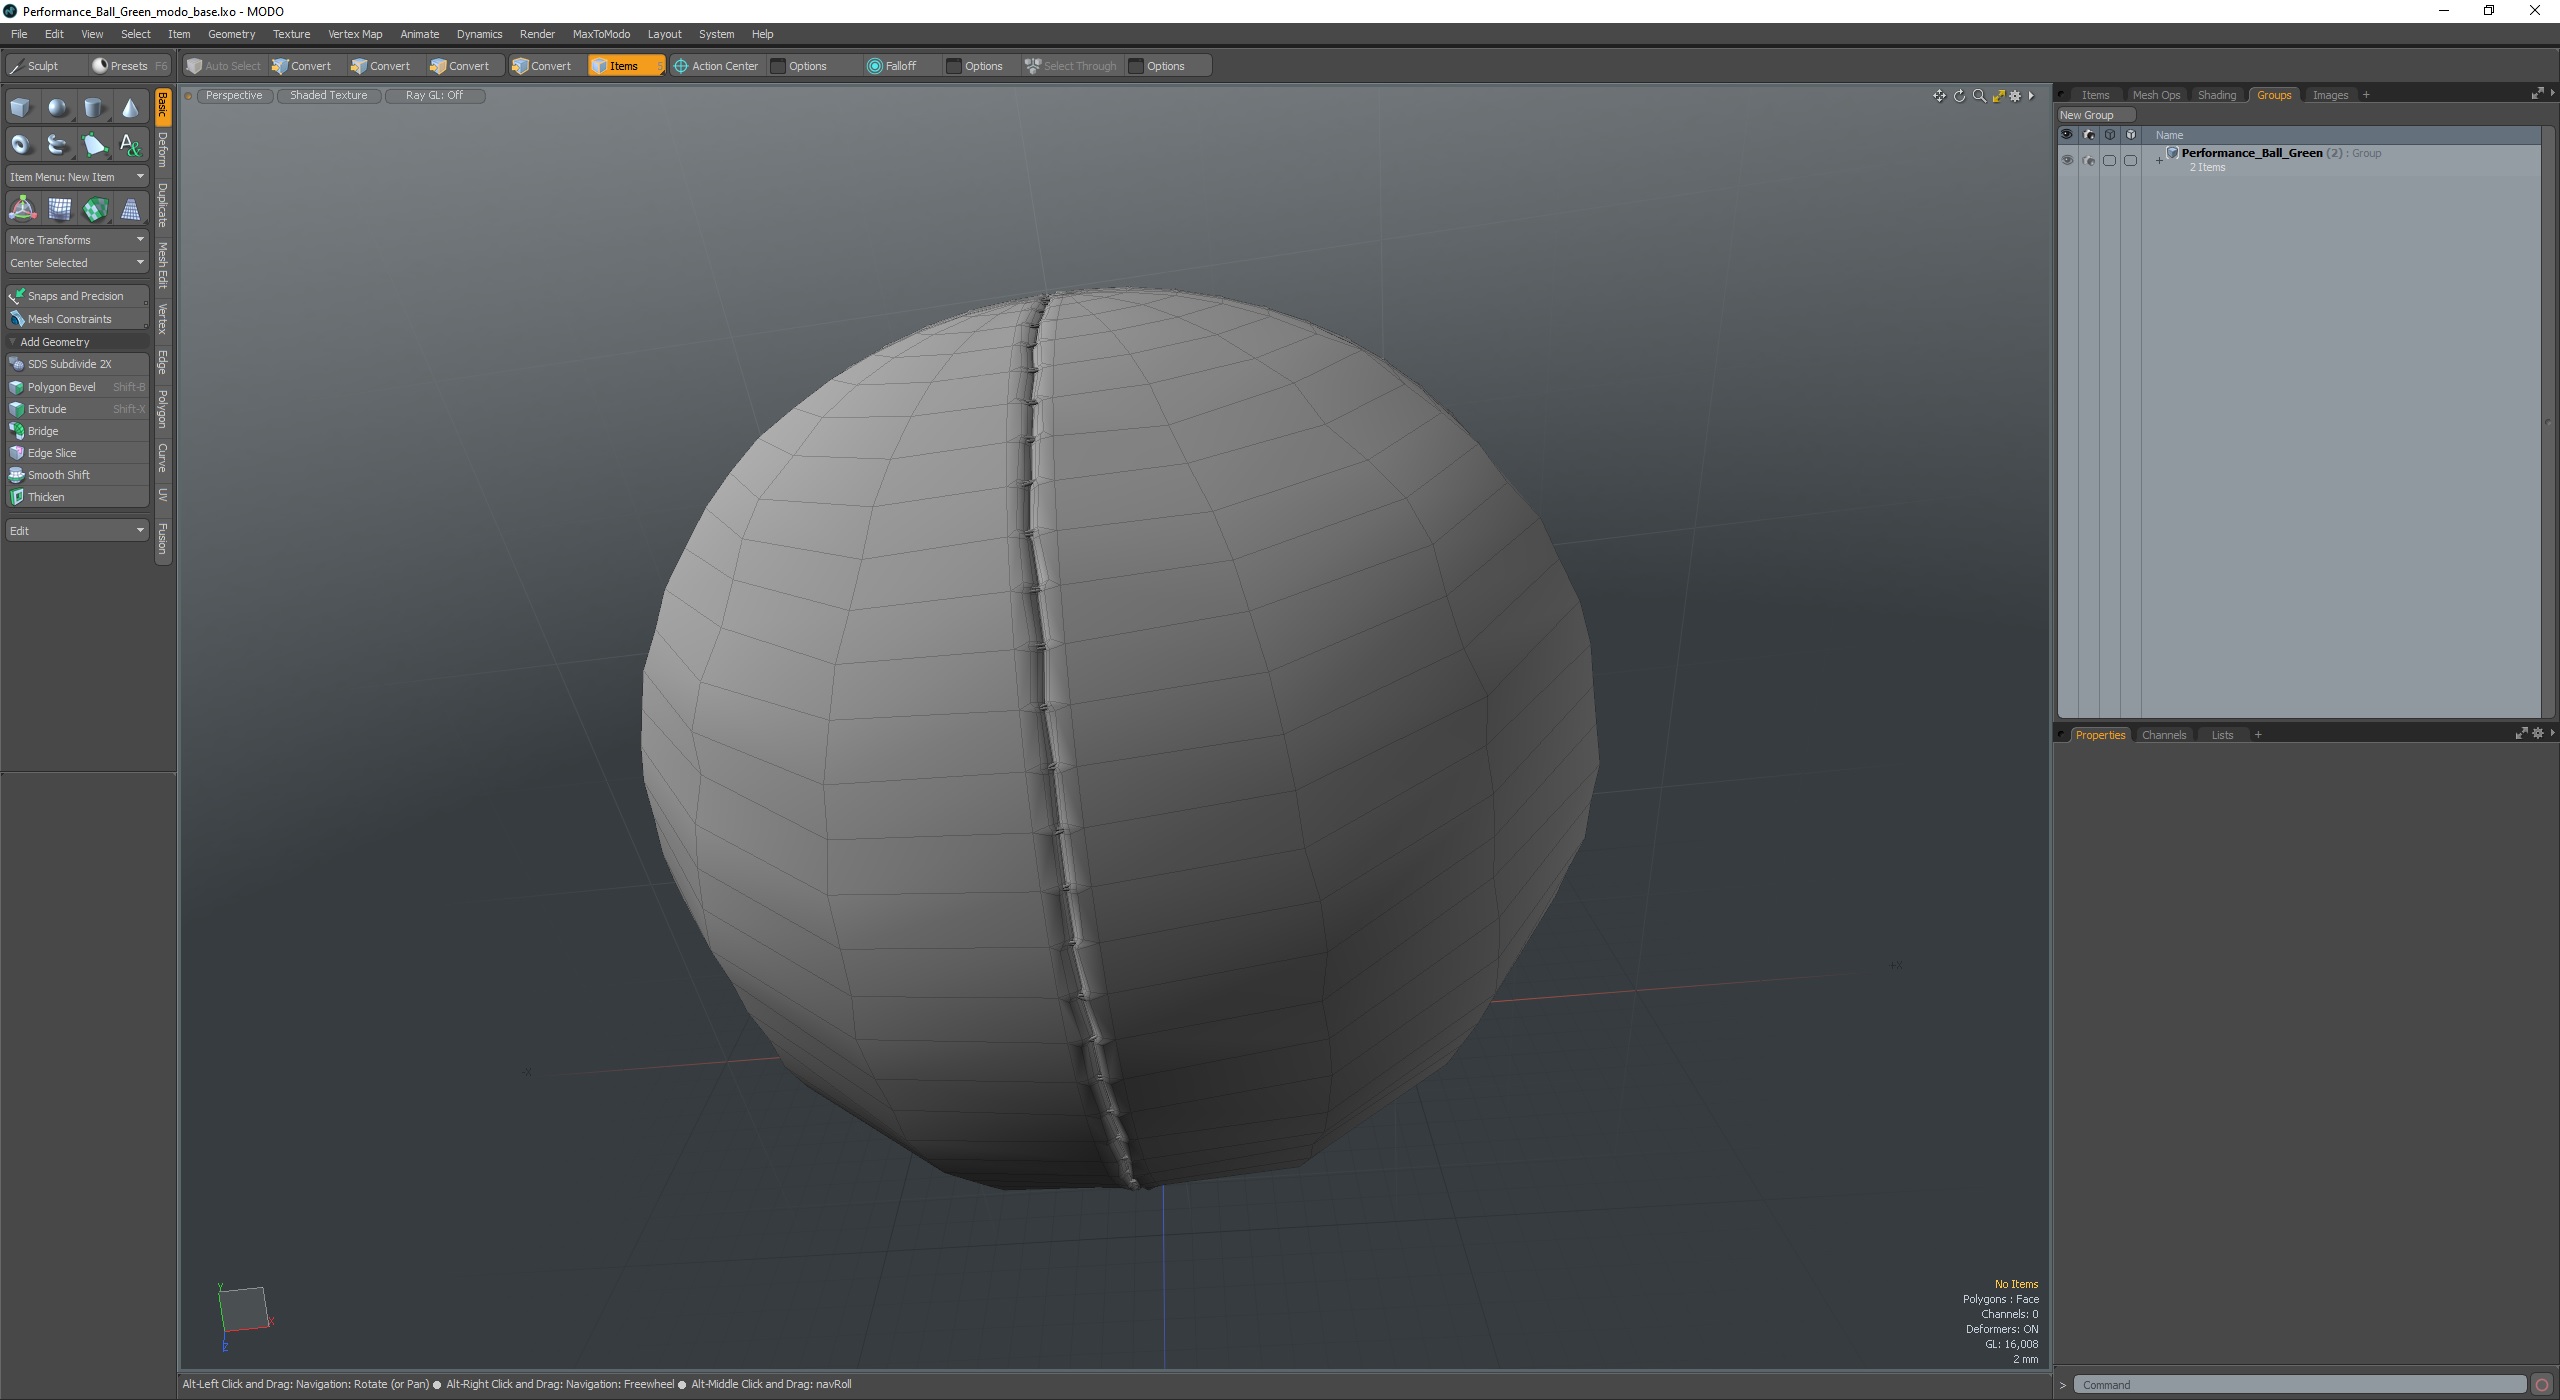This screenshot has width=2560, height=1400.
Task: Select the Text tool icon
Action: (x=131, y=145)
